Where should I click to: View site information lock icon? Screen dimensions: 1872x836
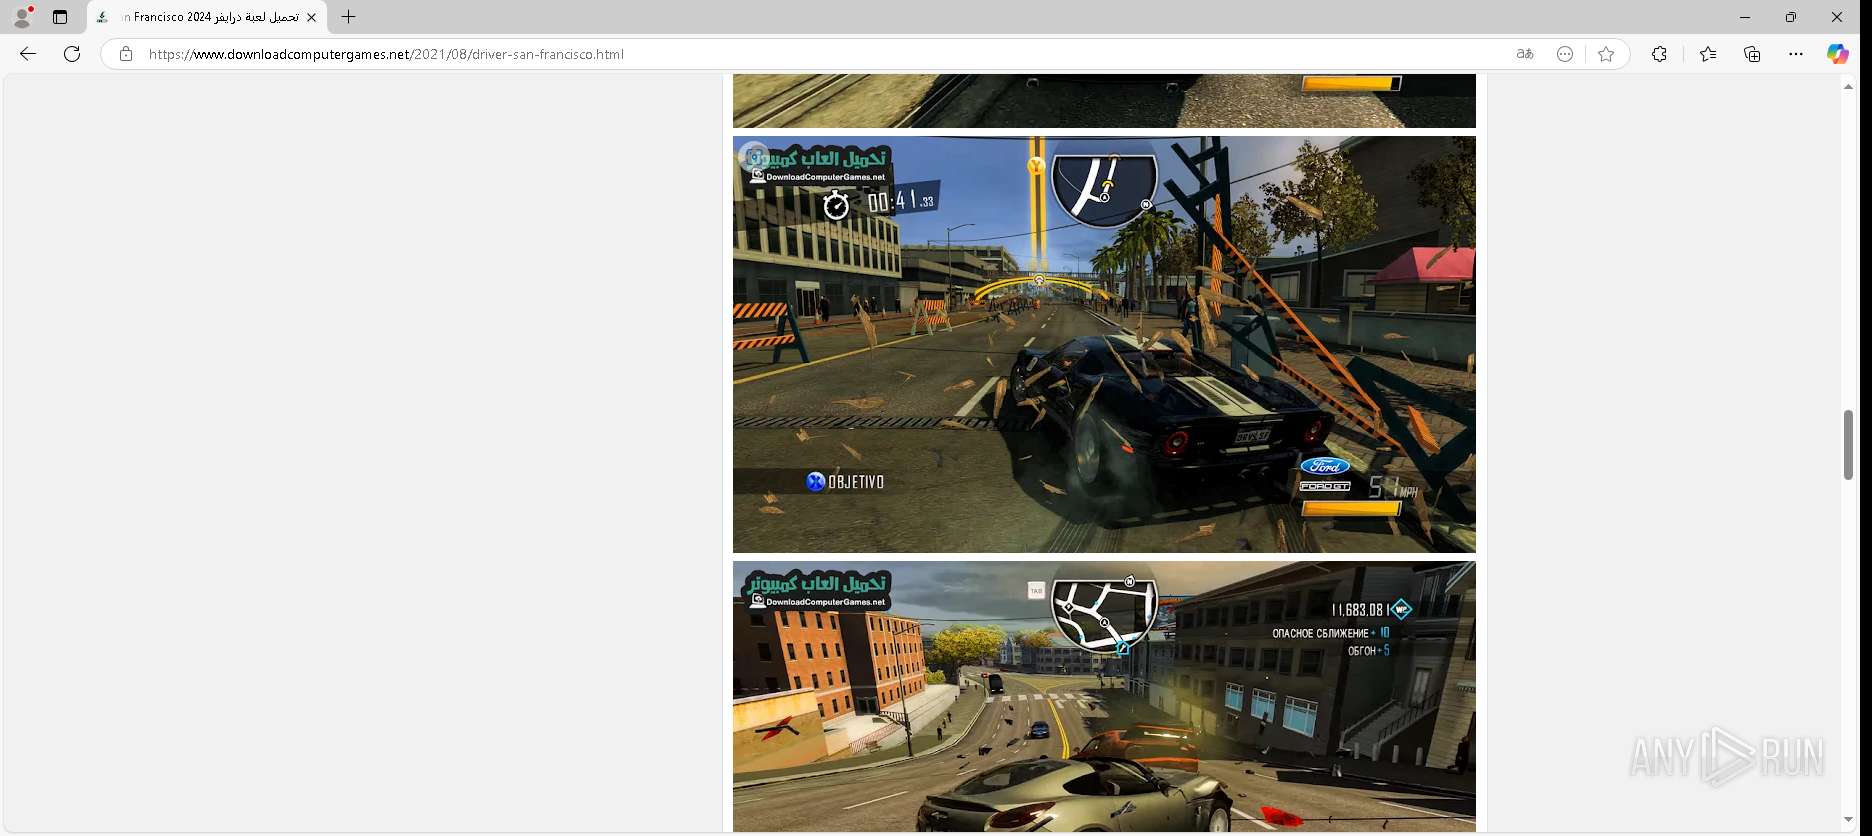point(125,54)
